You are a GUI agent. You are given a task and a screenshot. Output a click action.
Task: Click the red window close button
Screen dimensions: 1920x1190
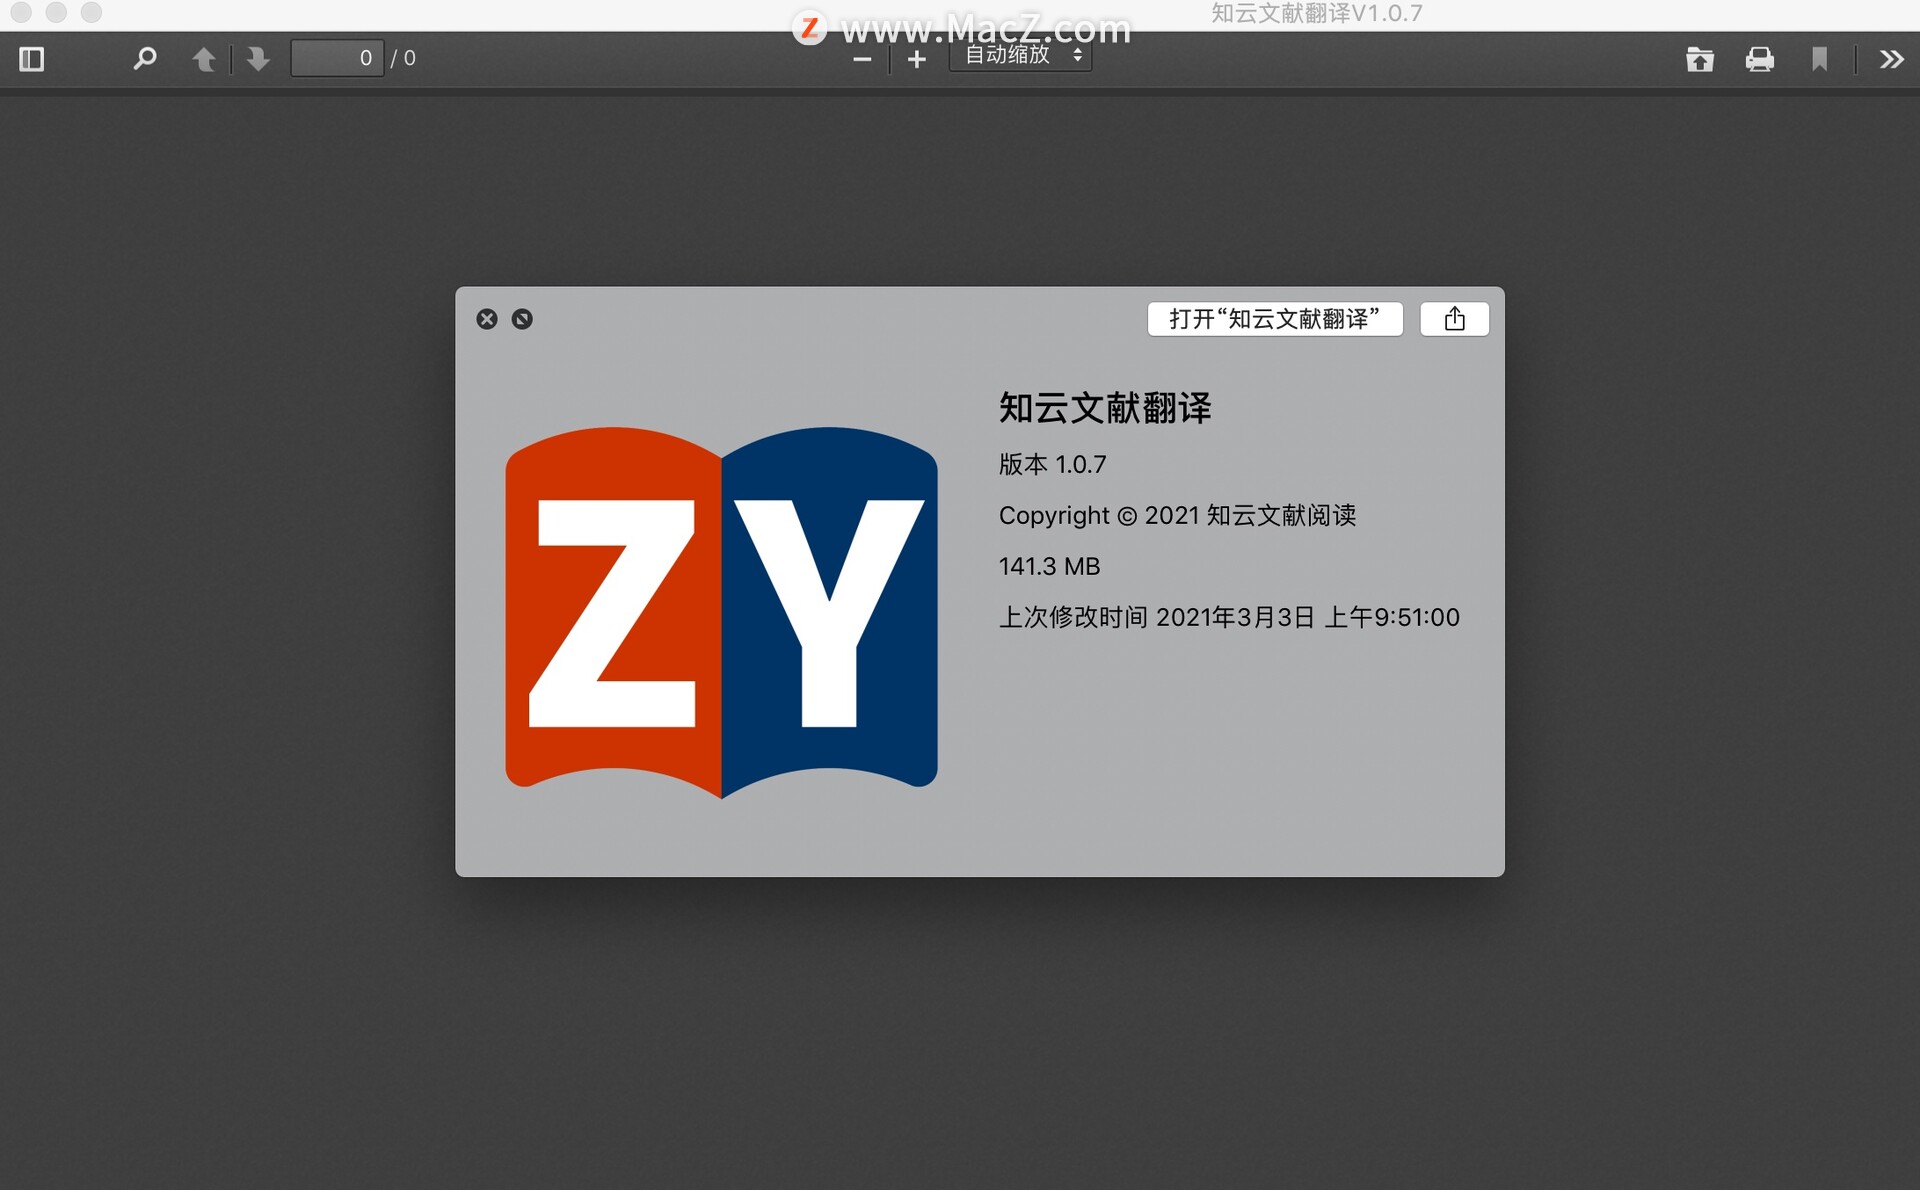click(21, 12)
